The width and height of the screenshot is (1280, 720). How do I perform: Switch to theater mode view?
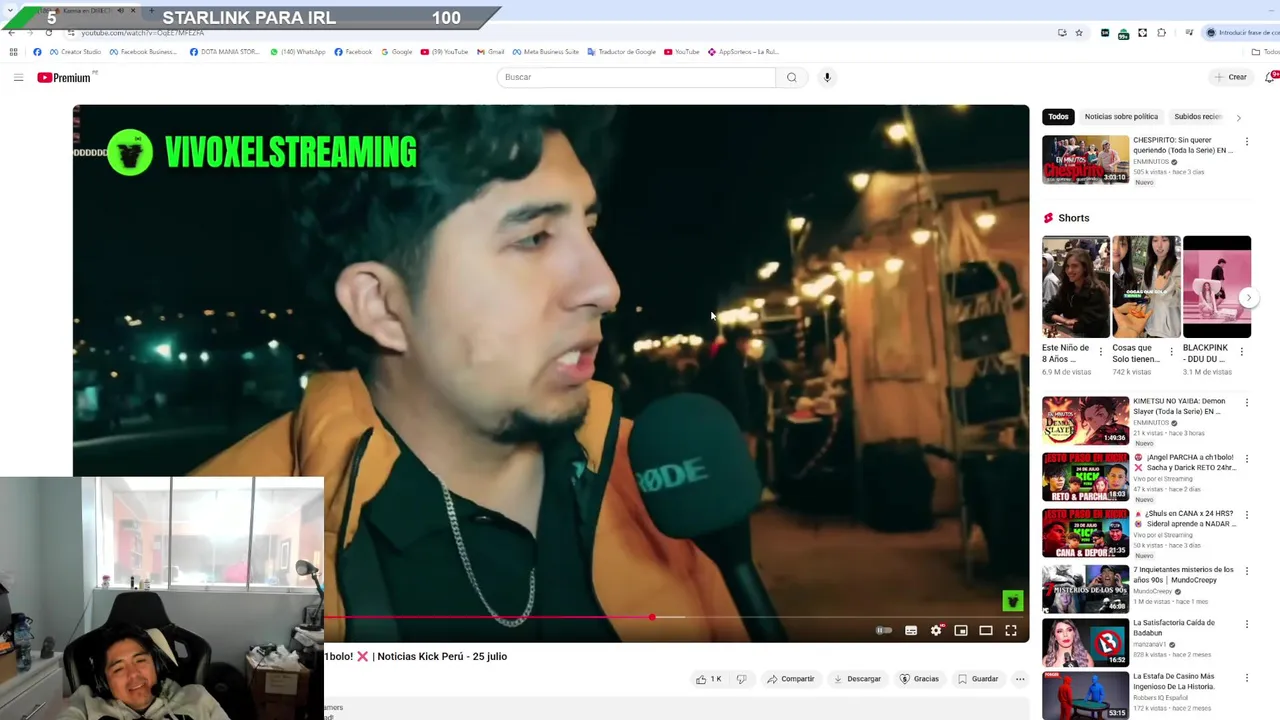coord(986,630)
